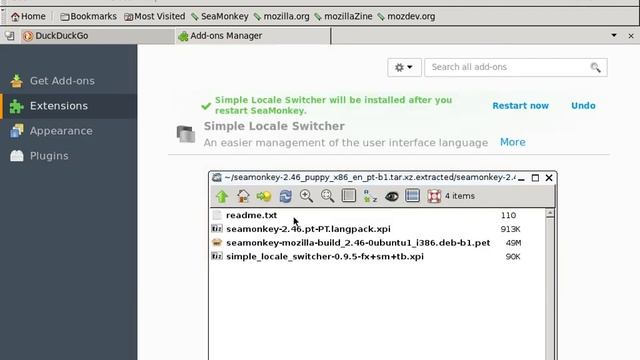
Task: Go to home directory in file manager
Action: pos(243,196)
